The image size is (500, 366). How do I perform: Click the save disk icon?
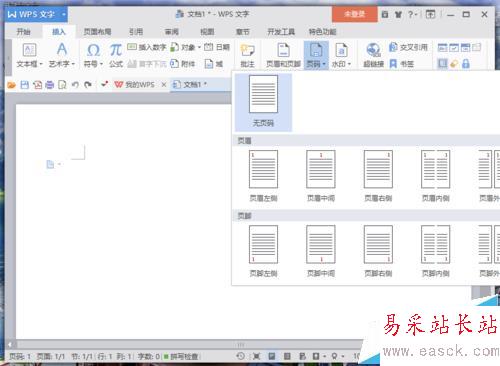pyautogui.click(x=24, y=85)
